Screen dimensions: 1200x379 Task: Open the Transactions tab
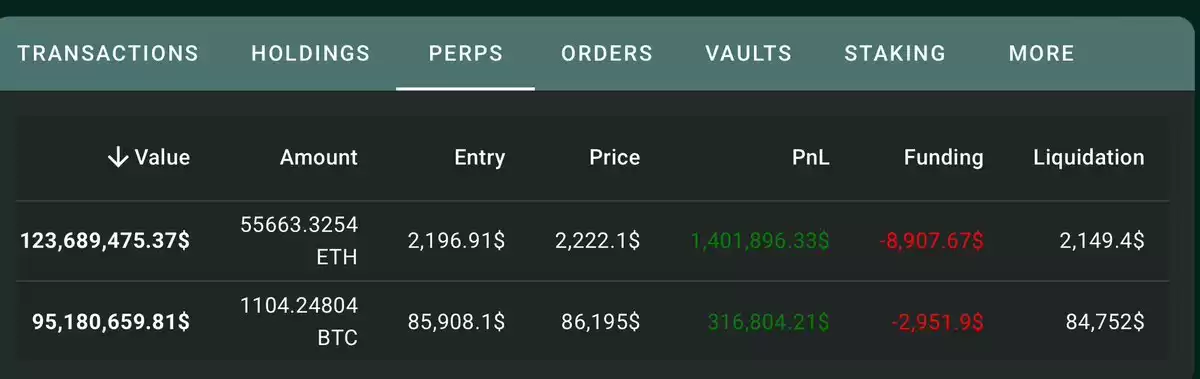tap(108, 53)
